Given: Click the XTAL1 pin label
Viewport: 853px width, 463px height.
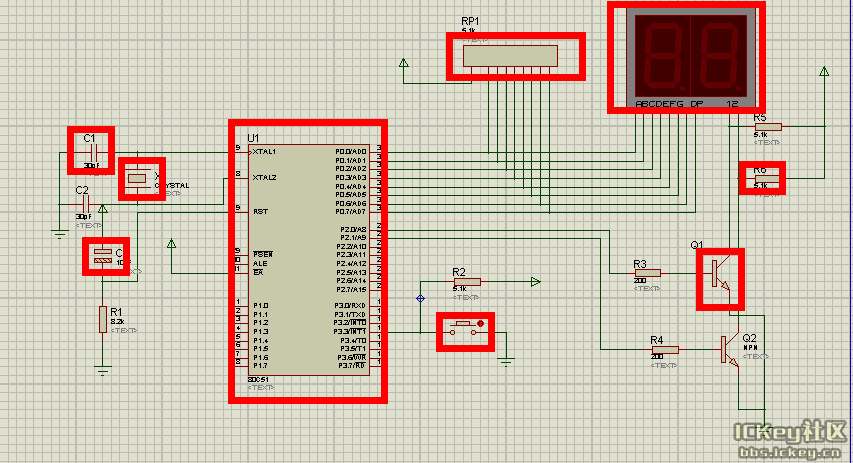Looking at the screenshot, I should pyautogui.click(x=264, y=152).
